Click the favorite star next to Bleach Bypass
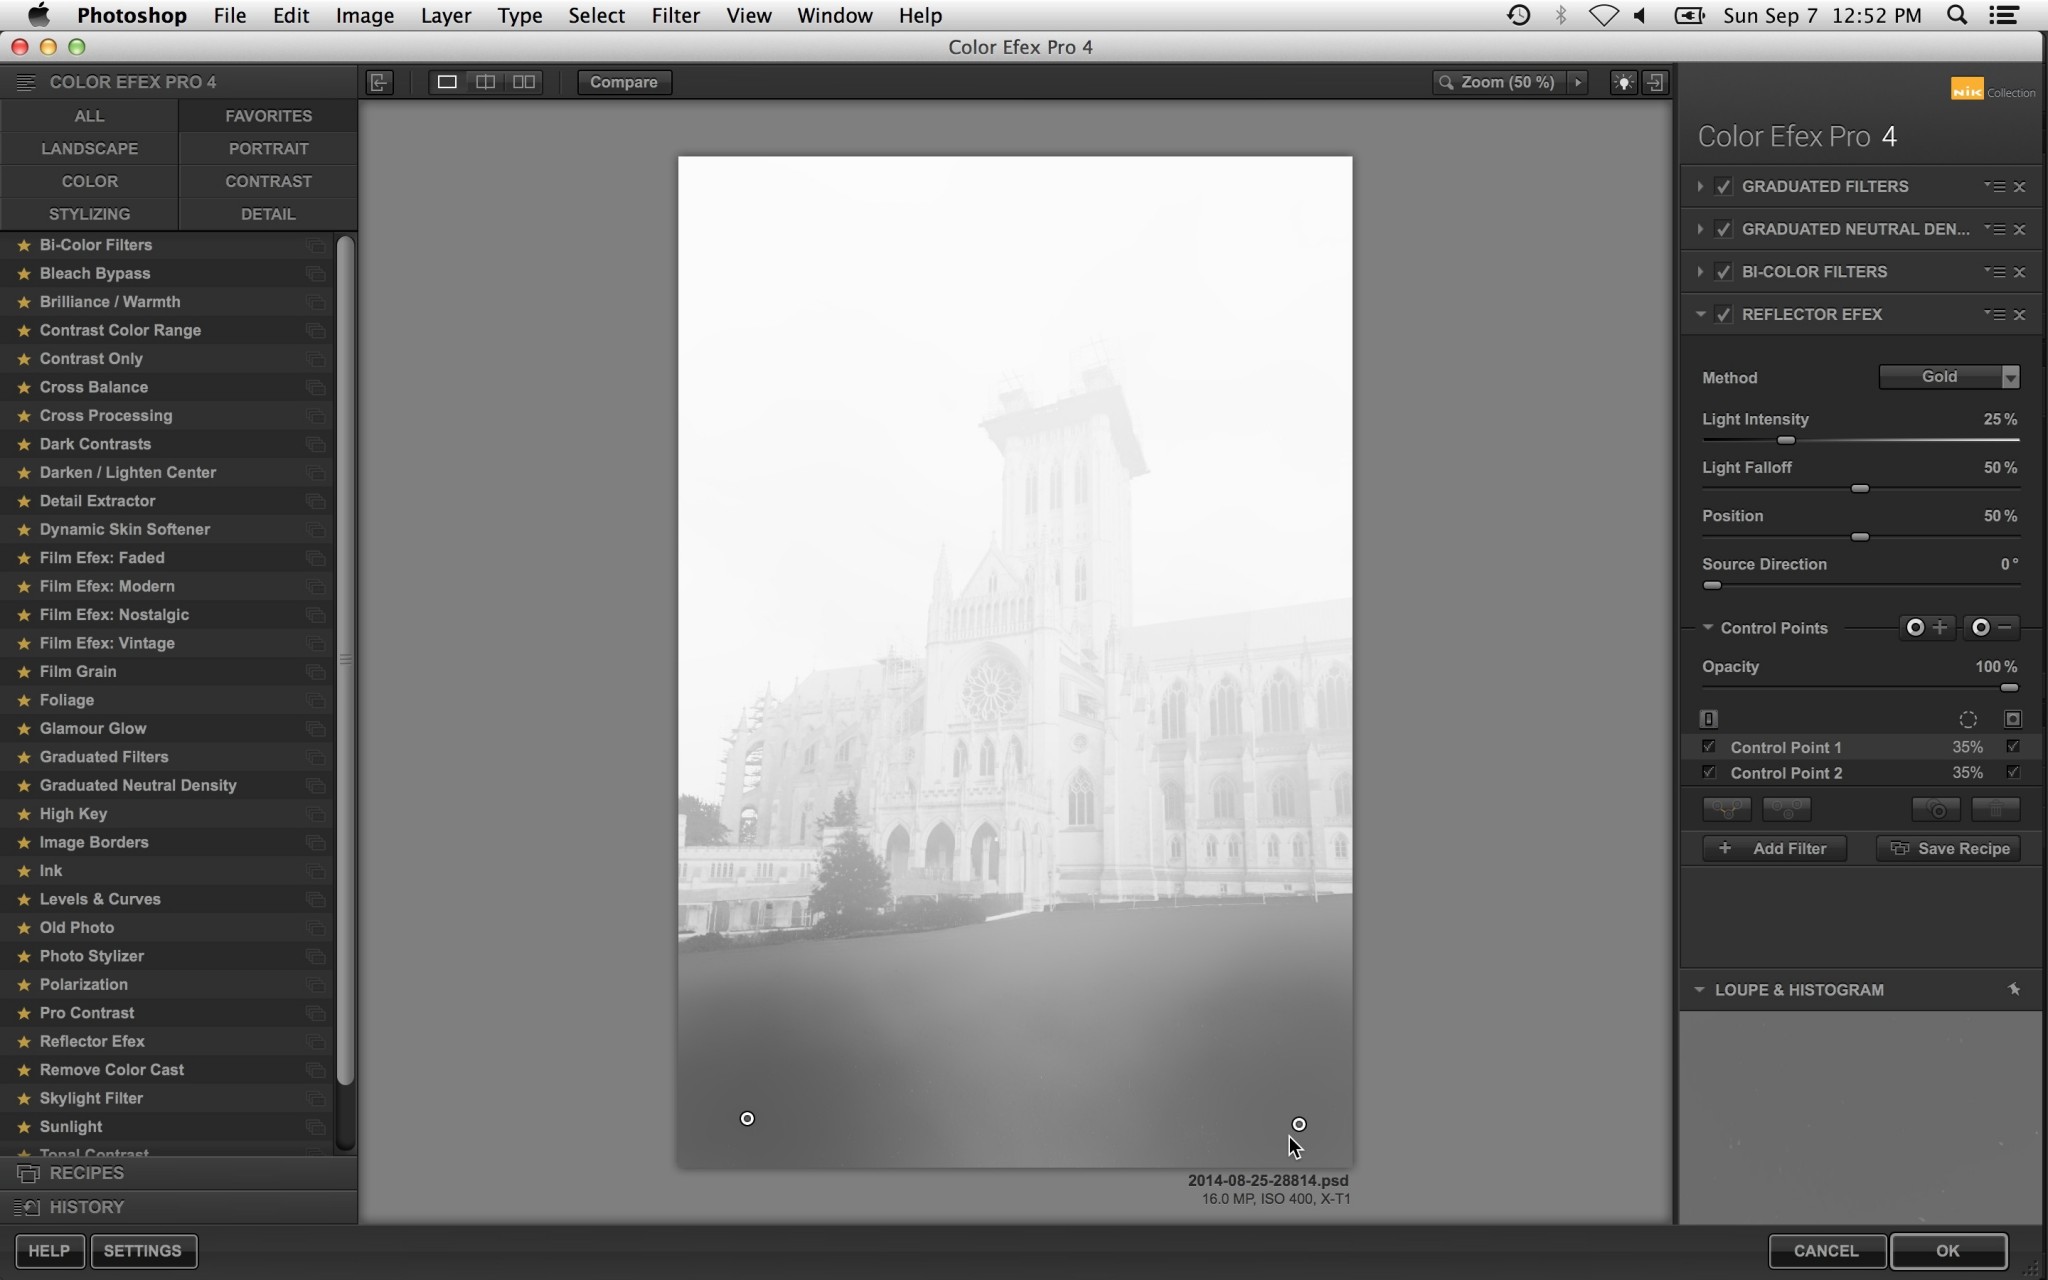2048x1280 pixels. pos(24,274)
